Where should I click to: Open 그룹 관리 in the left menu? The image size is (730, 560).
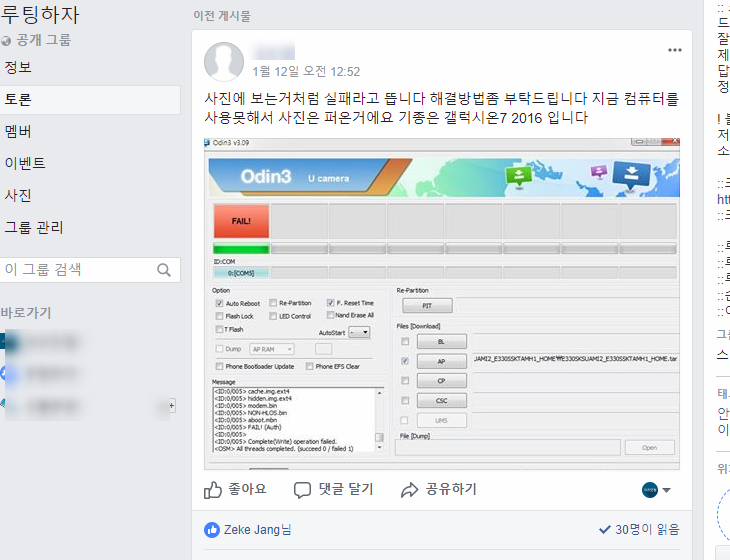(35, 227)
